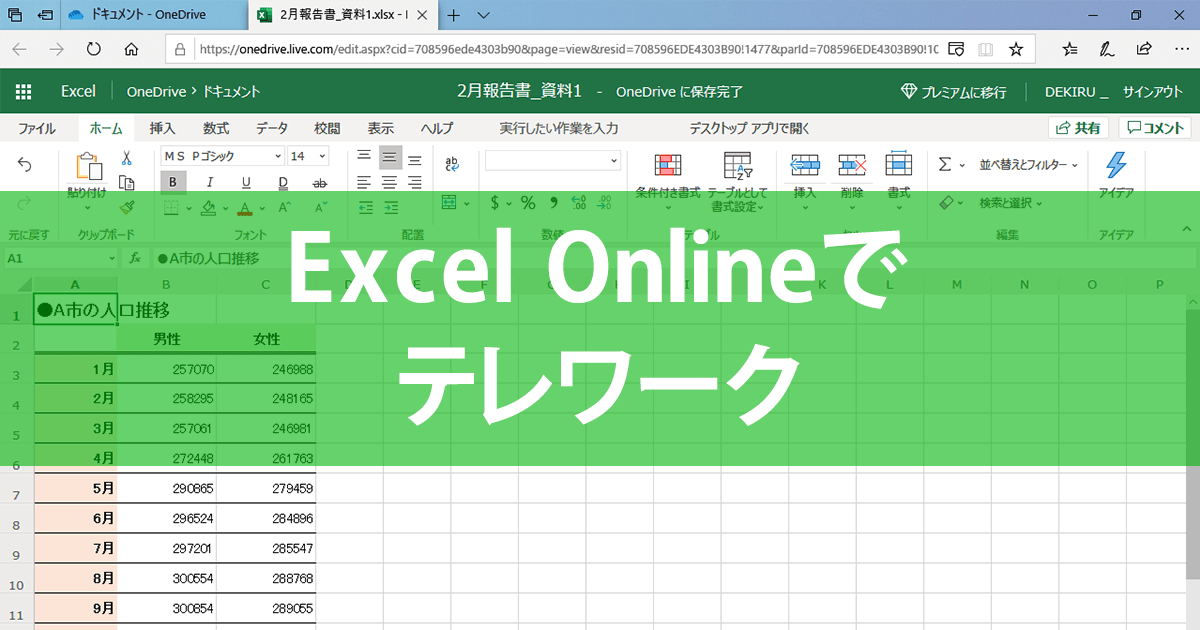Increase cell indent

pyautogui.click(x=390, y=206)
